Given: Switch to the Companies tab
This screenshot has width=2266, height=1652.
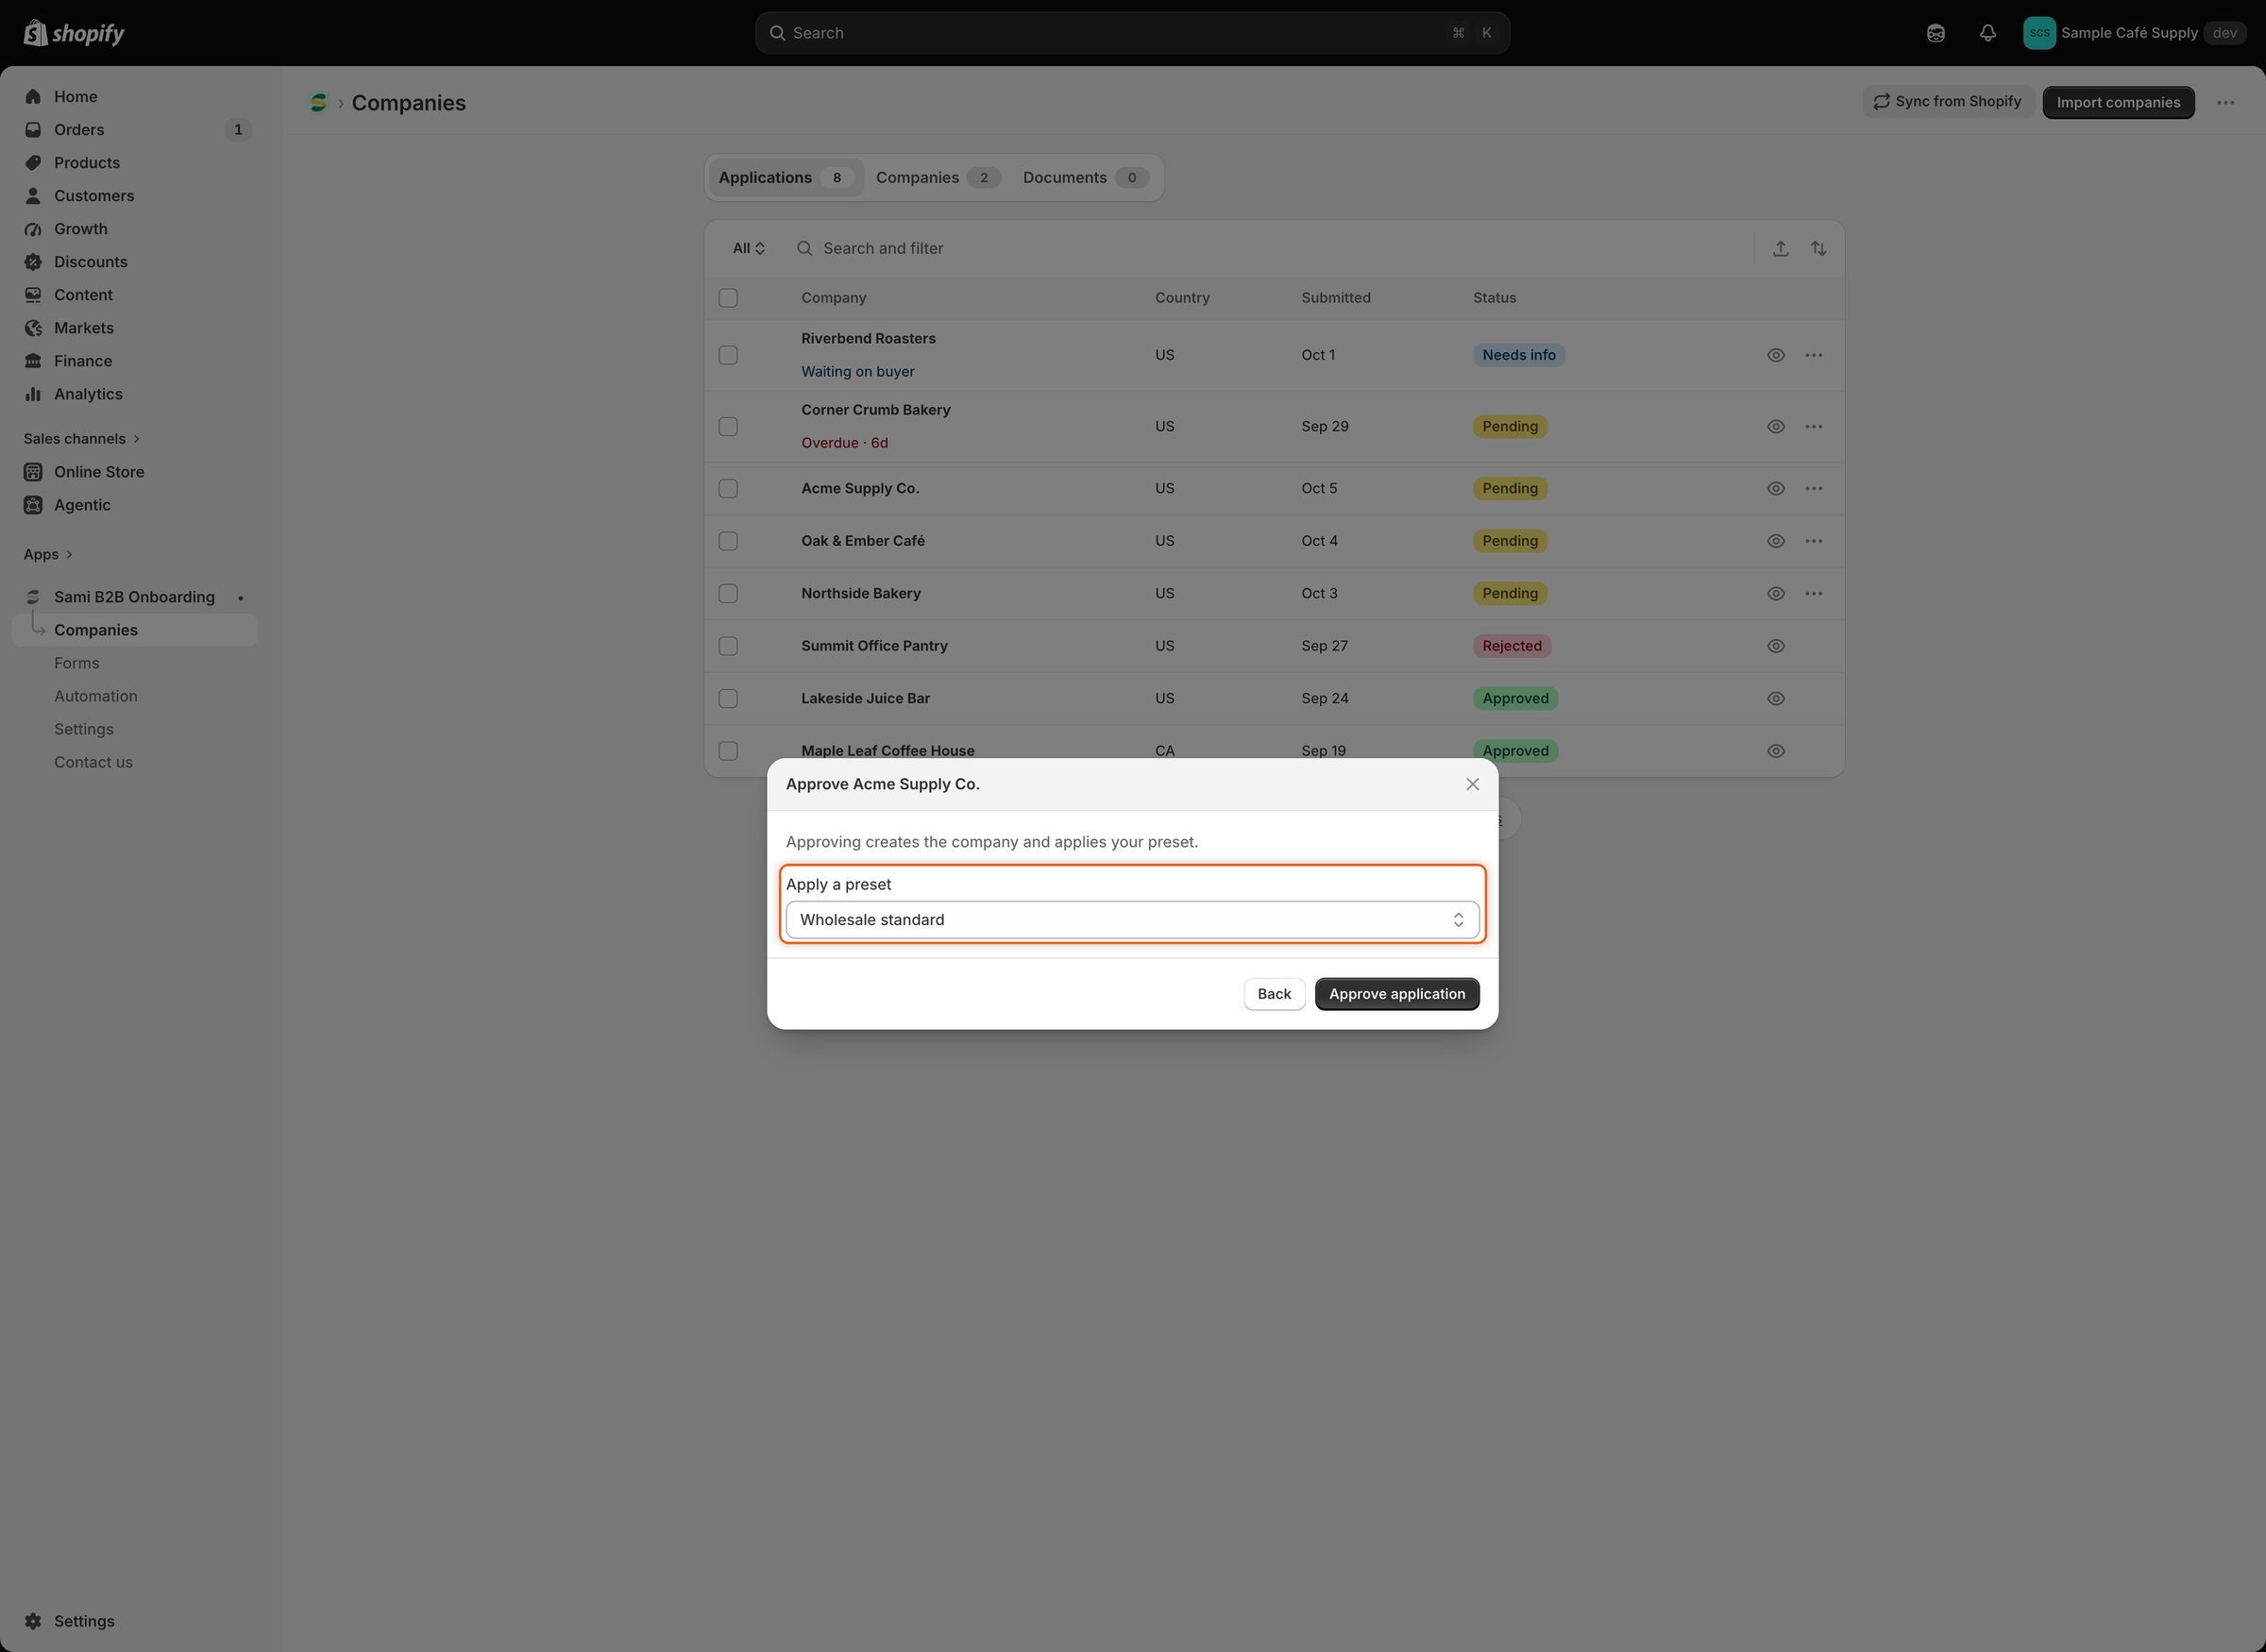Looking at the screenshot, I should [937, 178].
